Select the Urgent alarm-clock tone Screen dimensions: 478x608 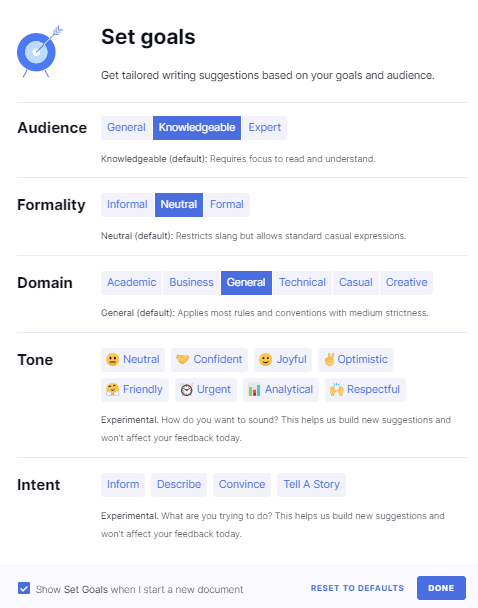coord(206,389)
